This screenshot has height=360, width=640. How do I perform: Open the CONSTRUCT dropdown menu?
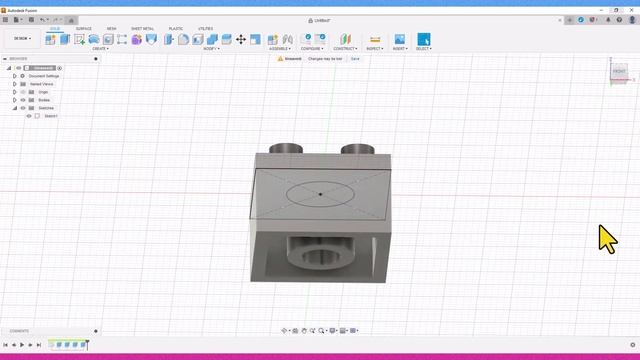[x=345, y=49]
